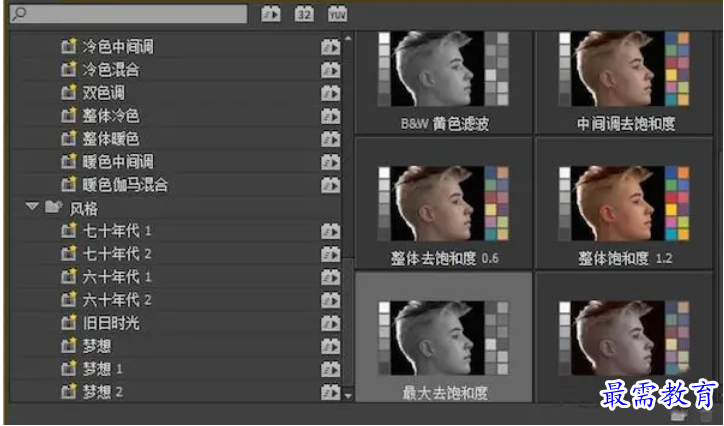Viewport: 724px width, 426px height.
Task: Click the preset icon beside 七十年代 1
Action: click(x=69, y=230)
